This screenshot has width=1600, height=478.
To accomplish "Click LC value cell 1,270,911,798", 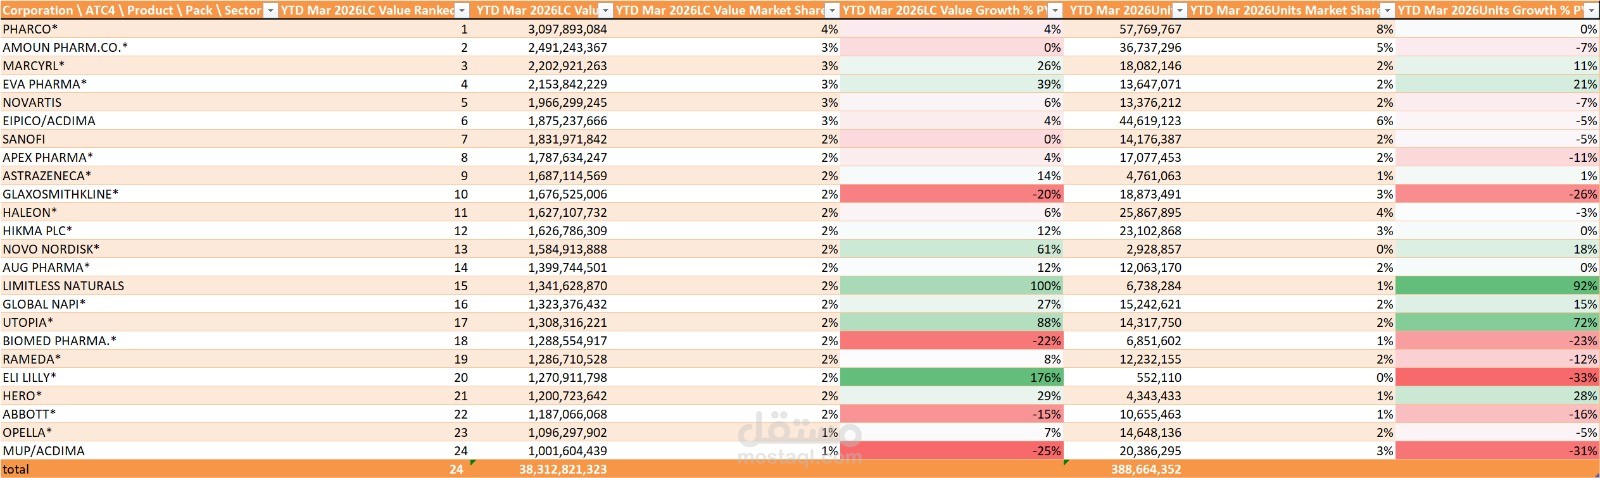I will [568, 377].
